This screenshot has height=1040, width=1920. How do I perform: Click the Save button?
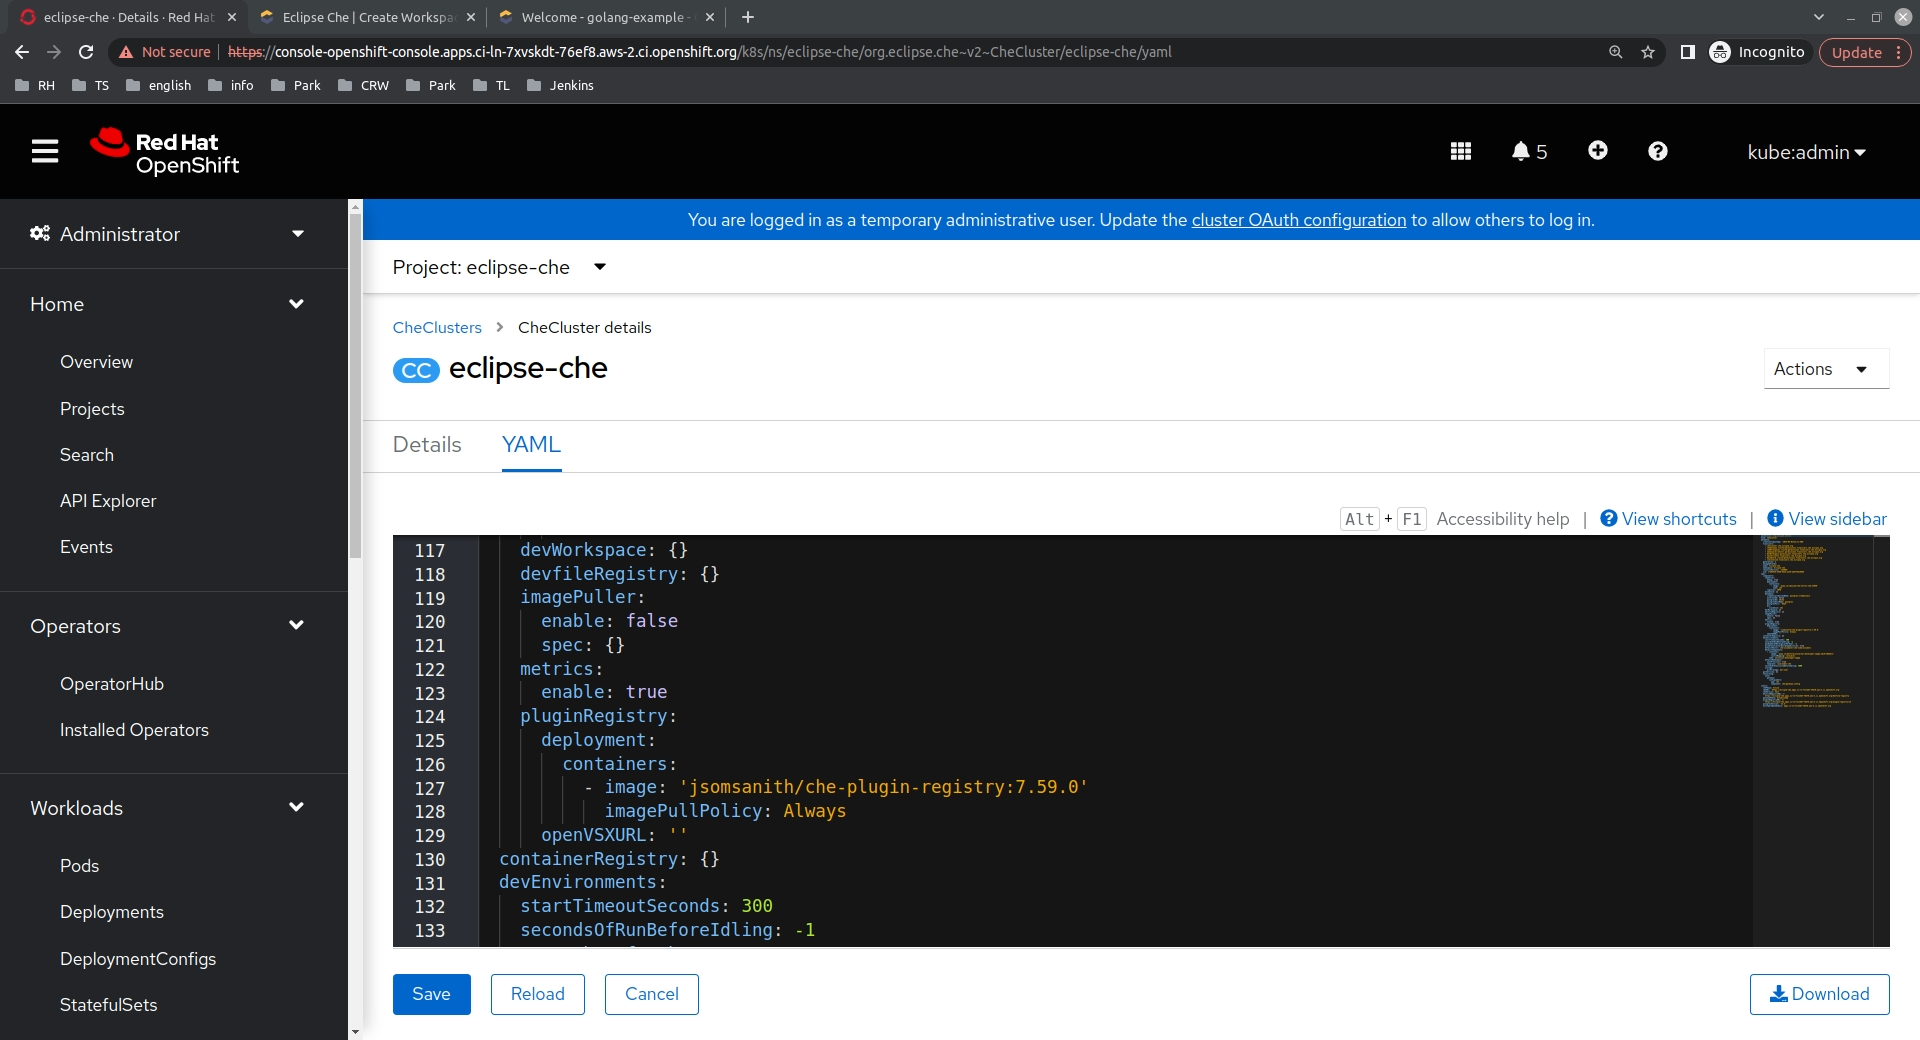pyautogui.click(x=431, y=994)
